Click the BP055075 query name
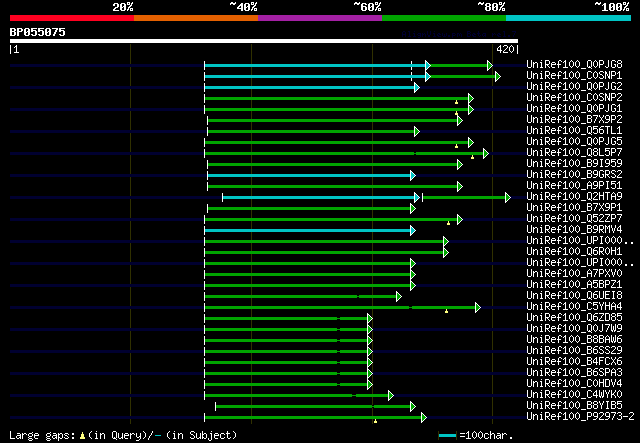This screenshot has height=443, width=640. [38, 32]
